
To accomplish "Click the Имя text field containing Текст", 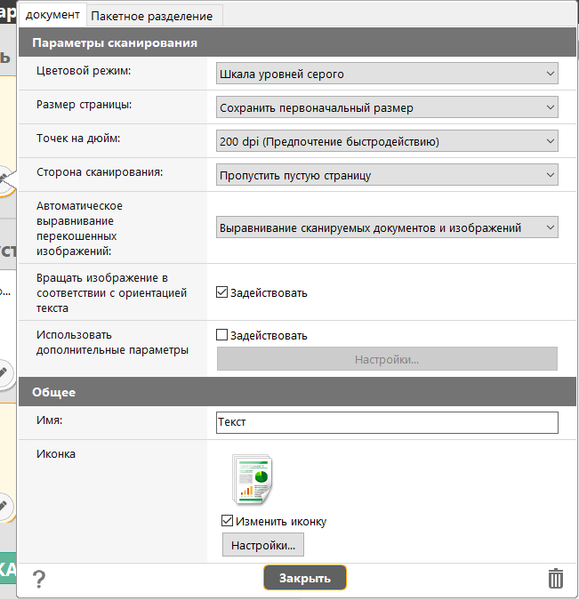I will [x=387, y=423].
